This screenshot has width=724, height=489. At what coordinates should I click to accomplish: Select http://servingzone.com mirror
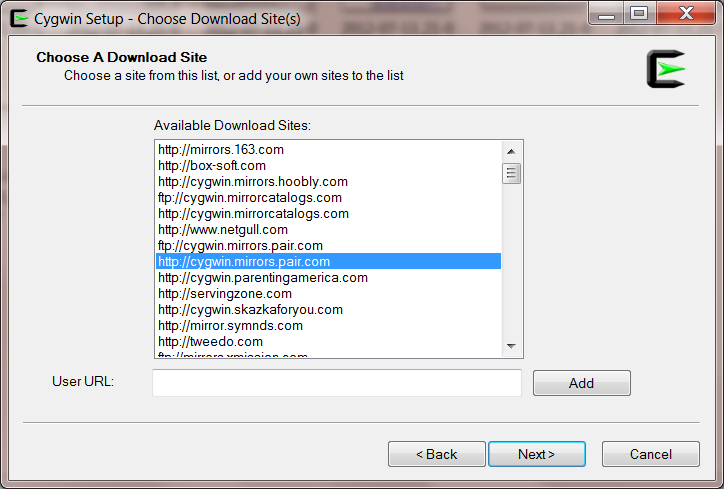pyautogui.click(x=328, y=294)
